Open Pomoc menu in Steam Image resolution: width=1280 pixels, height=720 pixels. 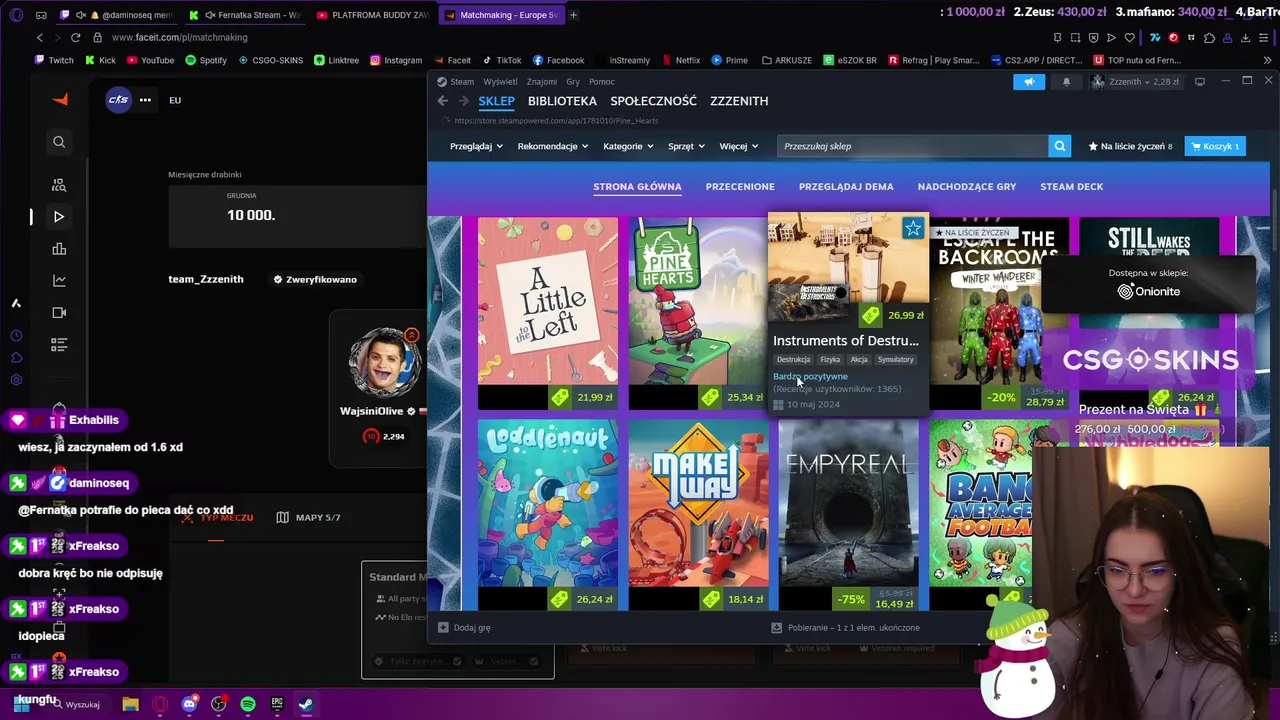point(602,82)
